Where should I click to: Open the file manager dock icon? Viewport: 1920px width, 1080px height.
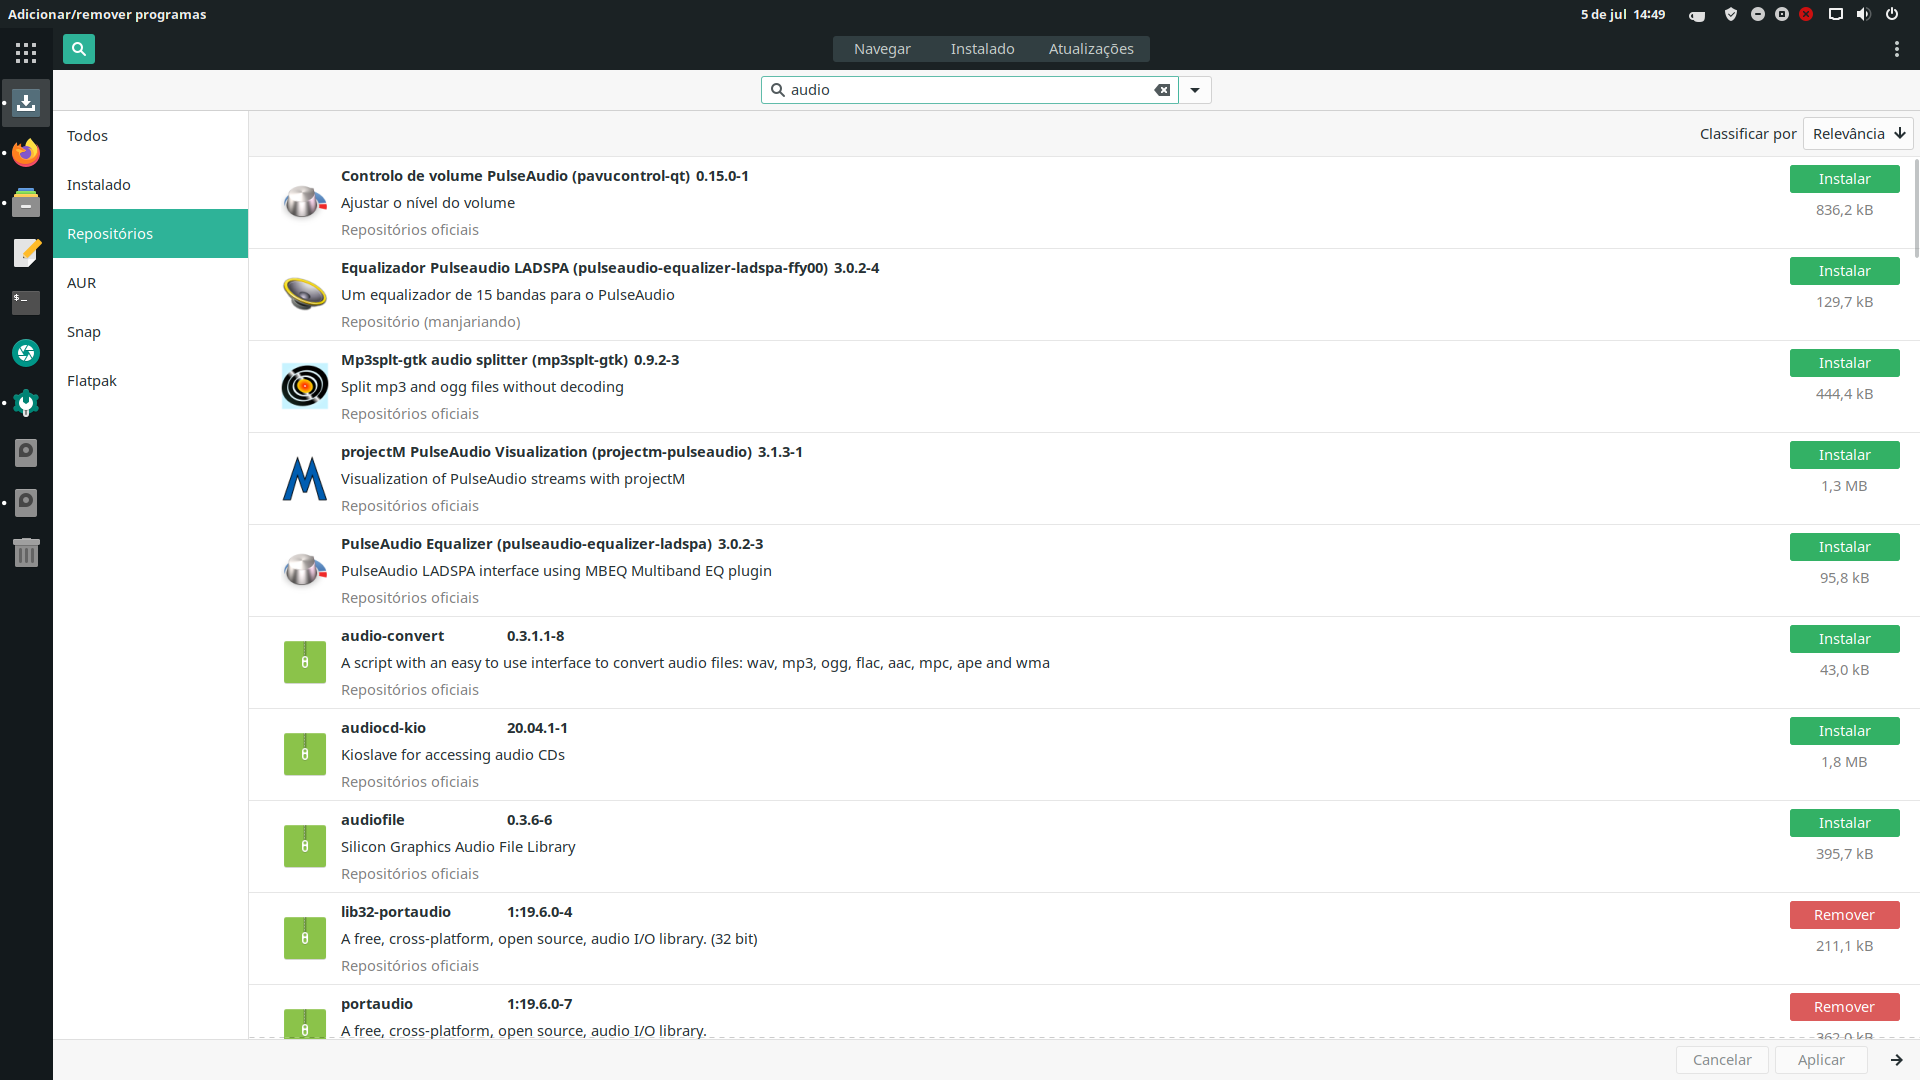tap(26, 202)
